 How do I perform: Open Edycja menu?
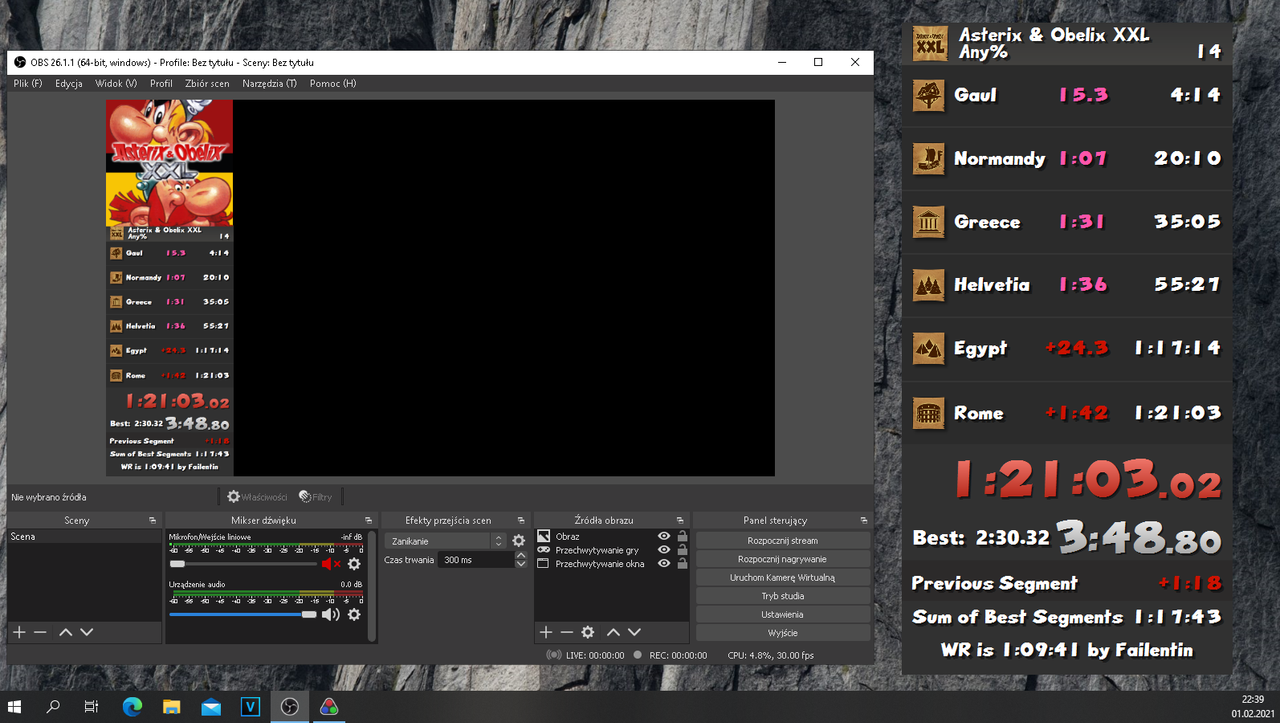point(69,84)
